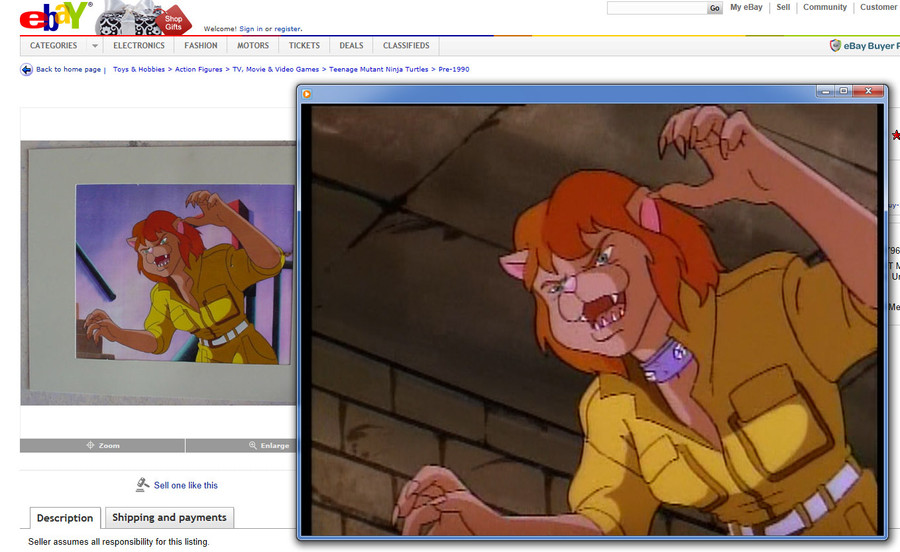Open the Community link

tap(825, 7)
